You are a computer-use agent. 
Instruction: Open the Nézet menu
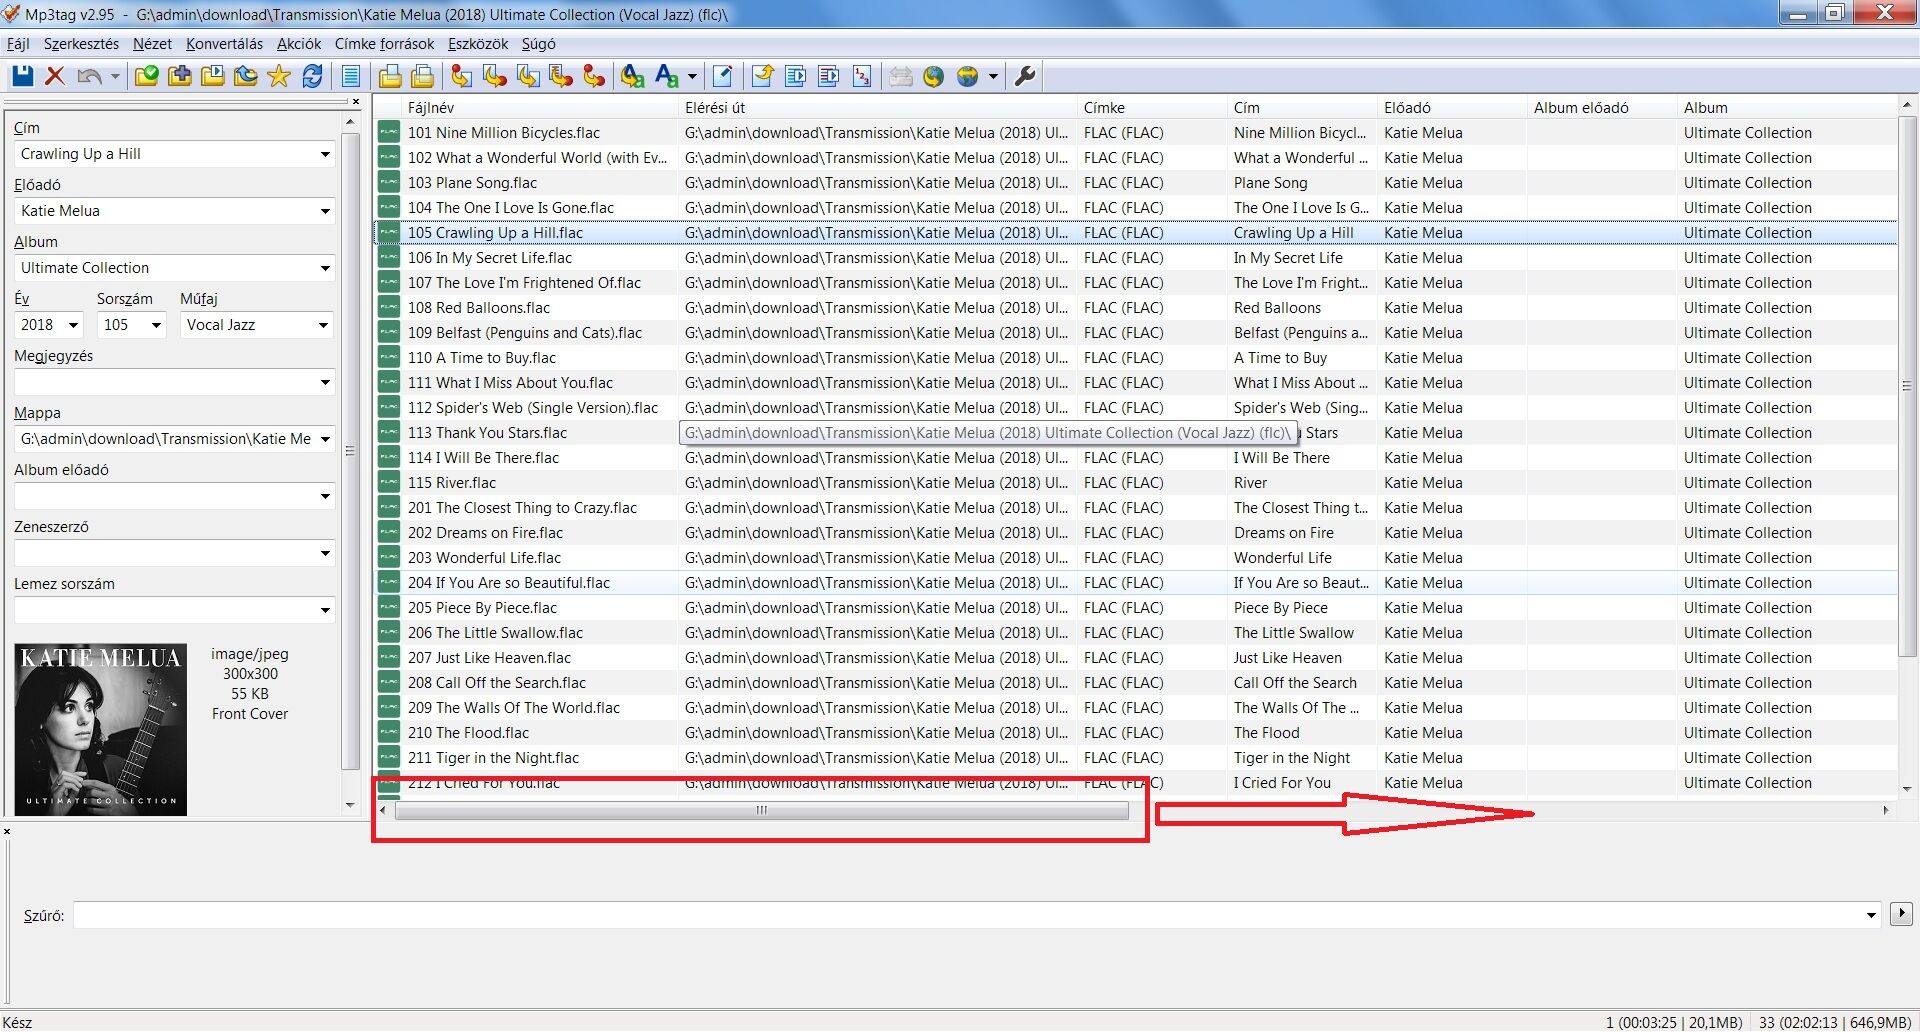(x=152, y=44)
